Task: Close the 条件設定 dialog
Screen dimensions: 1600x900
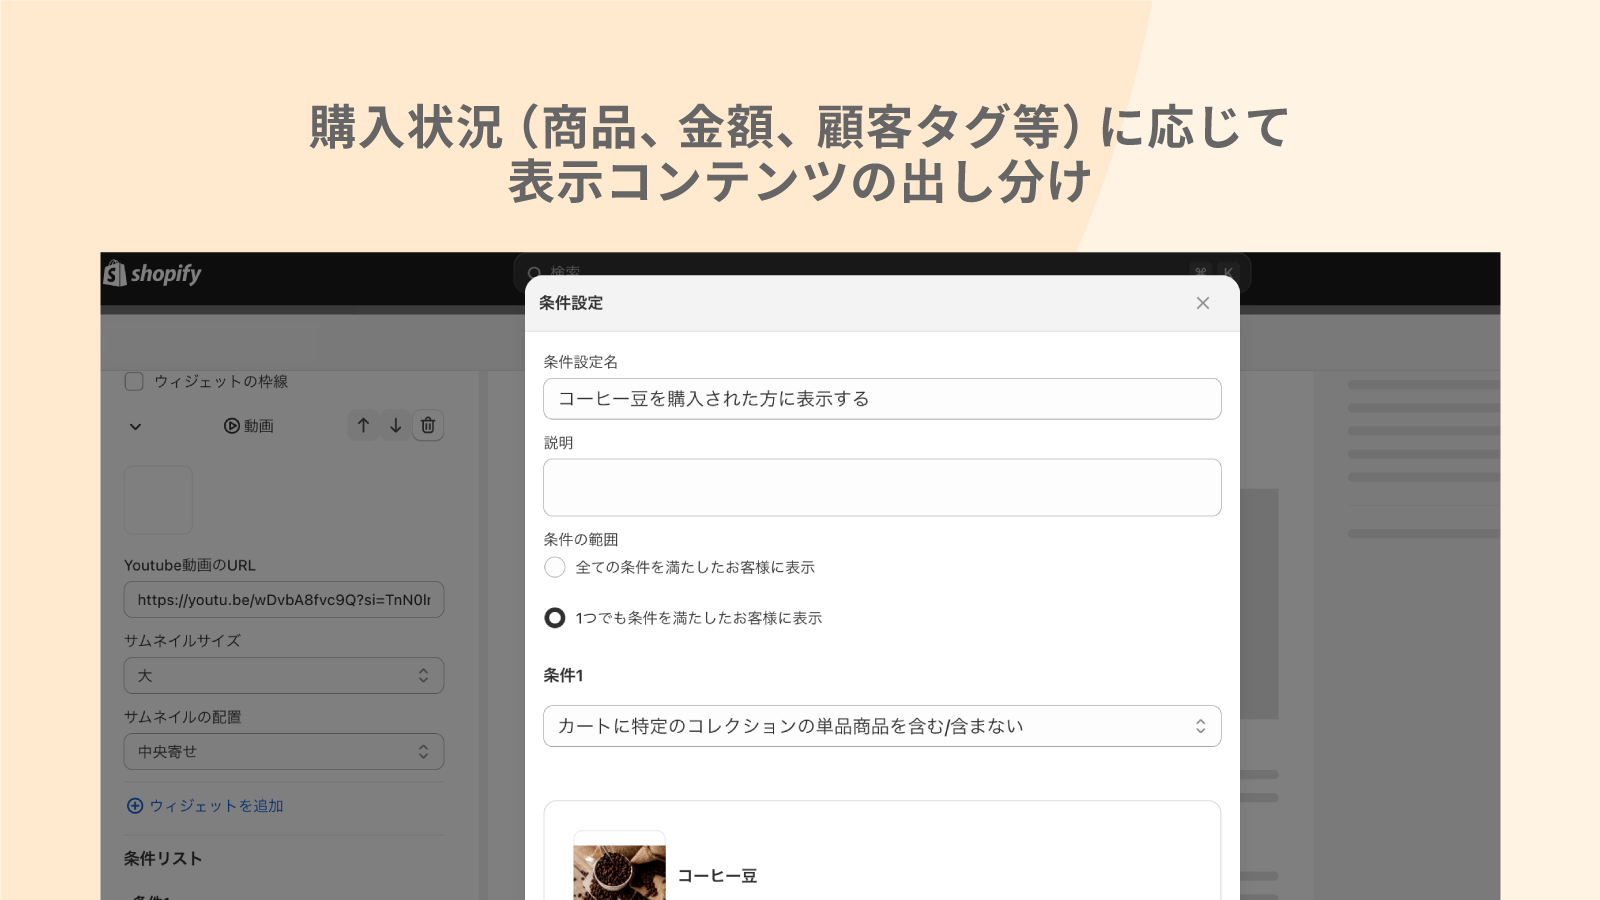Action: (x=1203, y=303)
